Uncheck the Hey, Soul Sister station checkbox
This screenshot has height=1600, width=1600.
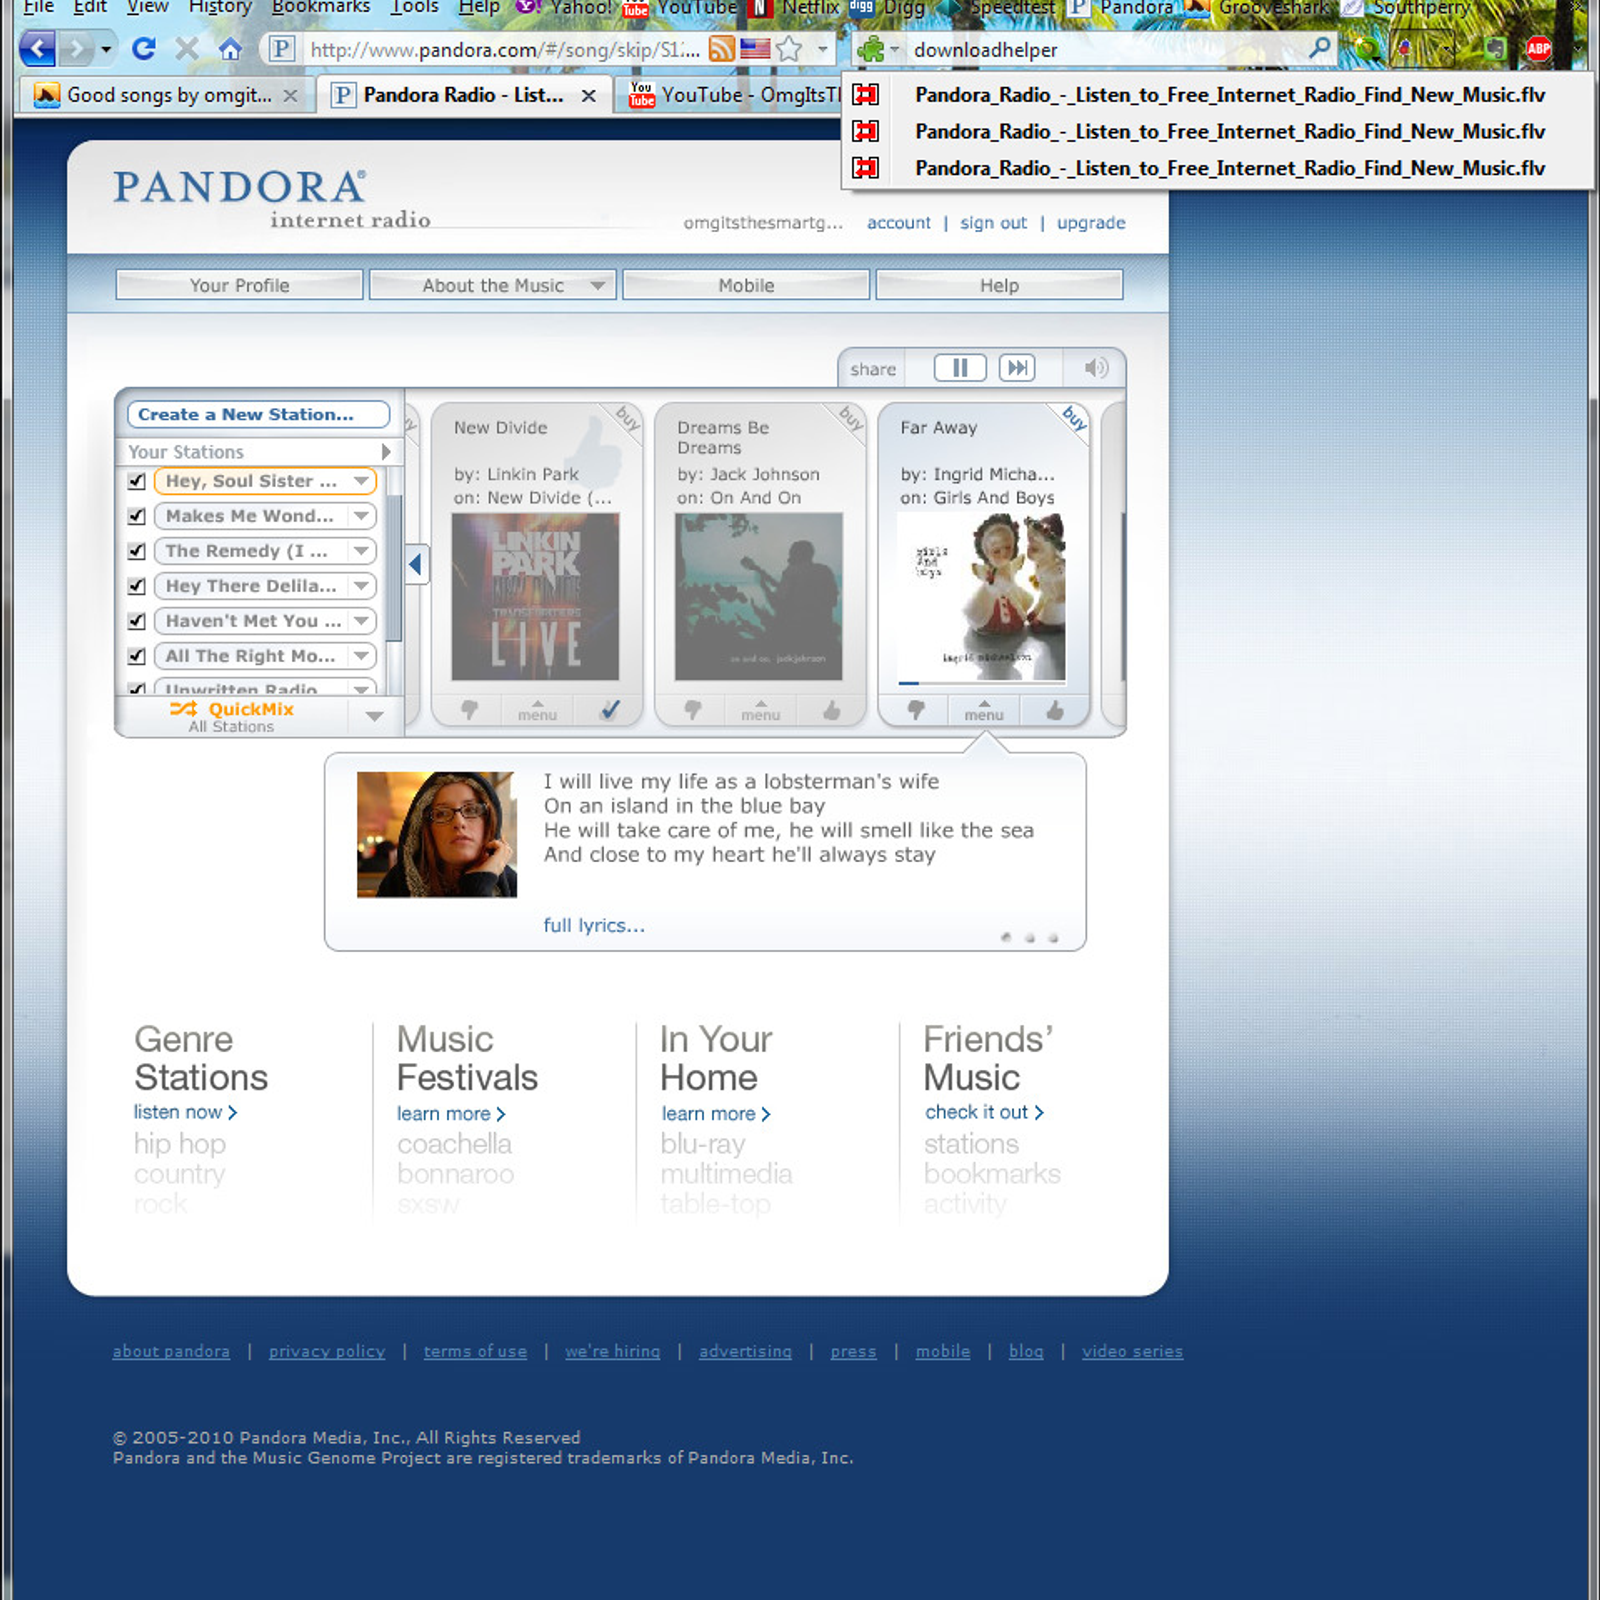click(x=137, y=481)
